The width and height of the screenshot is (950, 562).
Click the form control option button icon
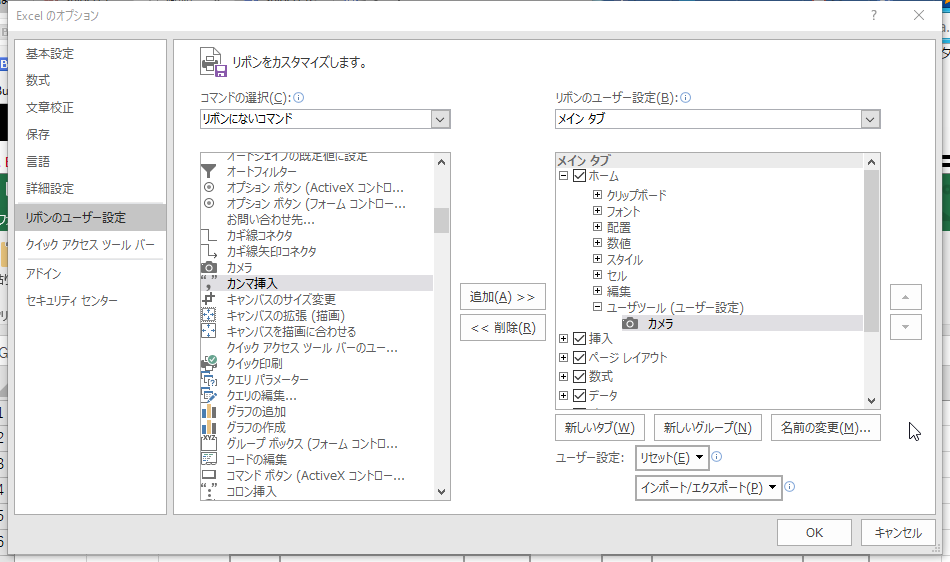(208, 203)
